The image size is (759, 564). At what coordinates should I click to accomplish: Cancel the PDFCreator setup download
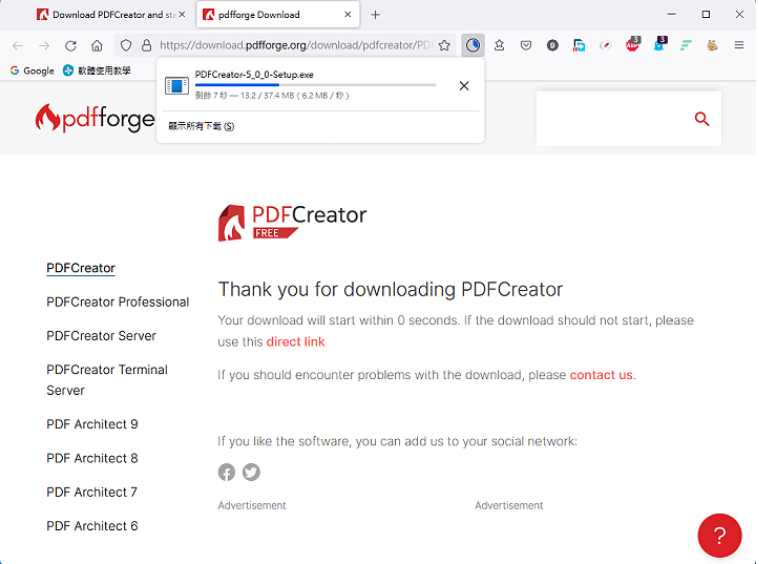point(464,86)
